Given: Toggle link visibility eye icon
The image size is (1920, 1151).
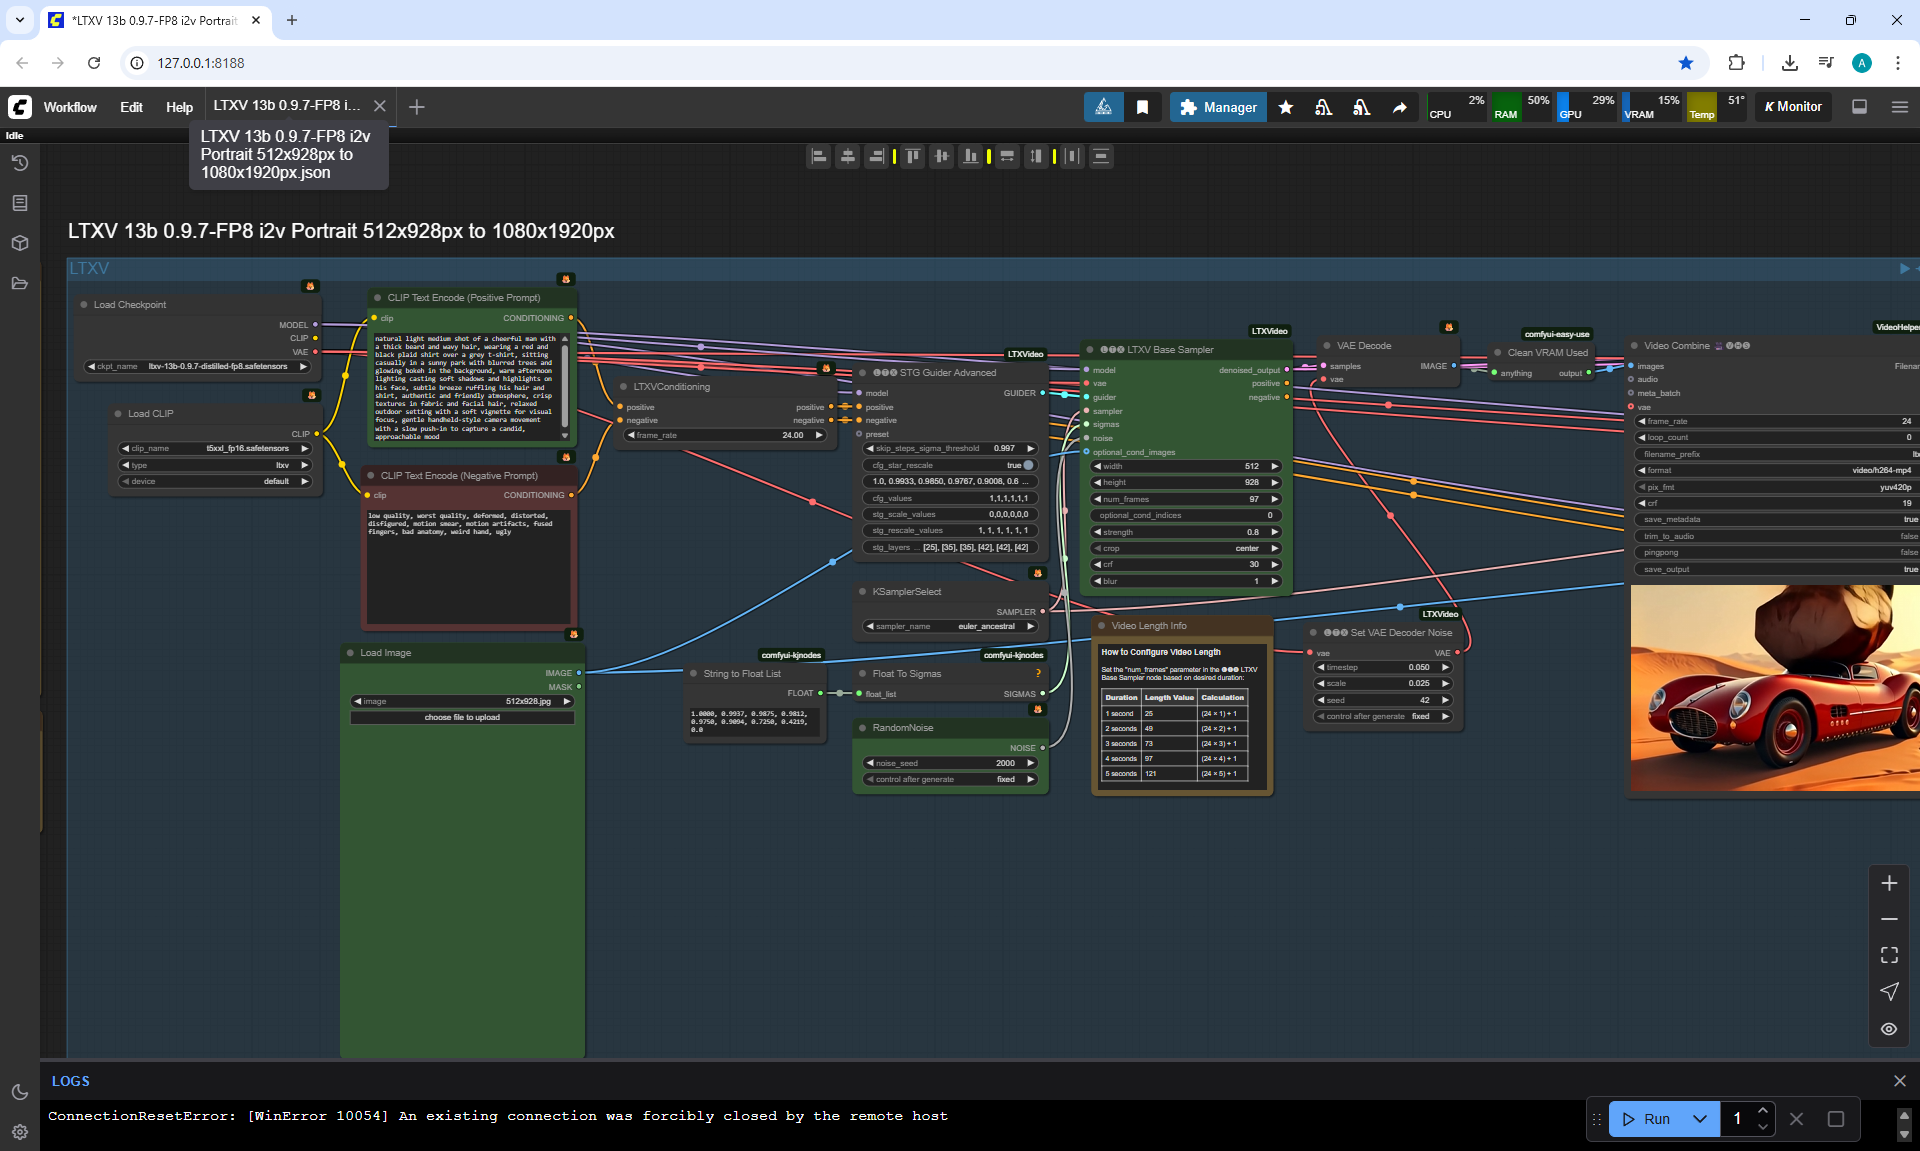Looking at the screenshot, I should [x=1888, y=1028].
